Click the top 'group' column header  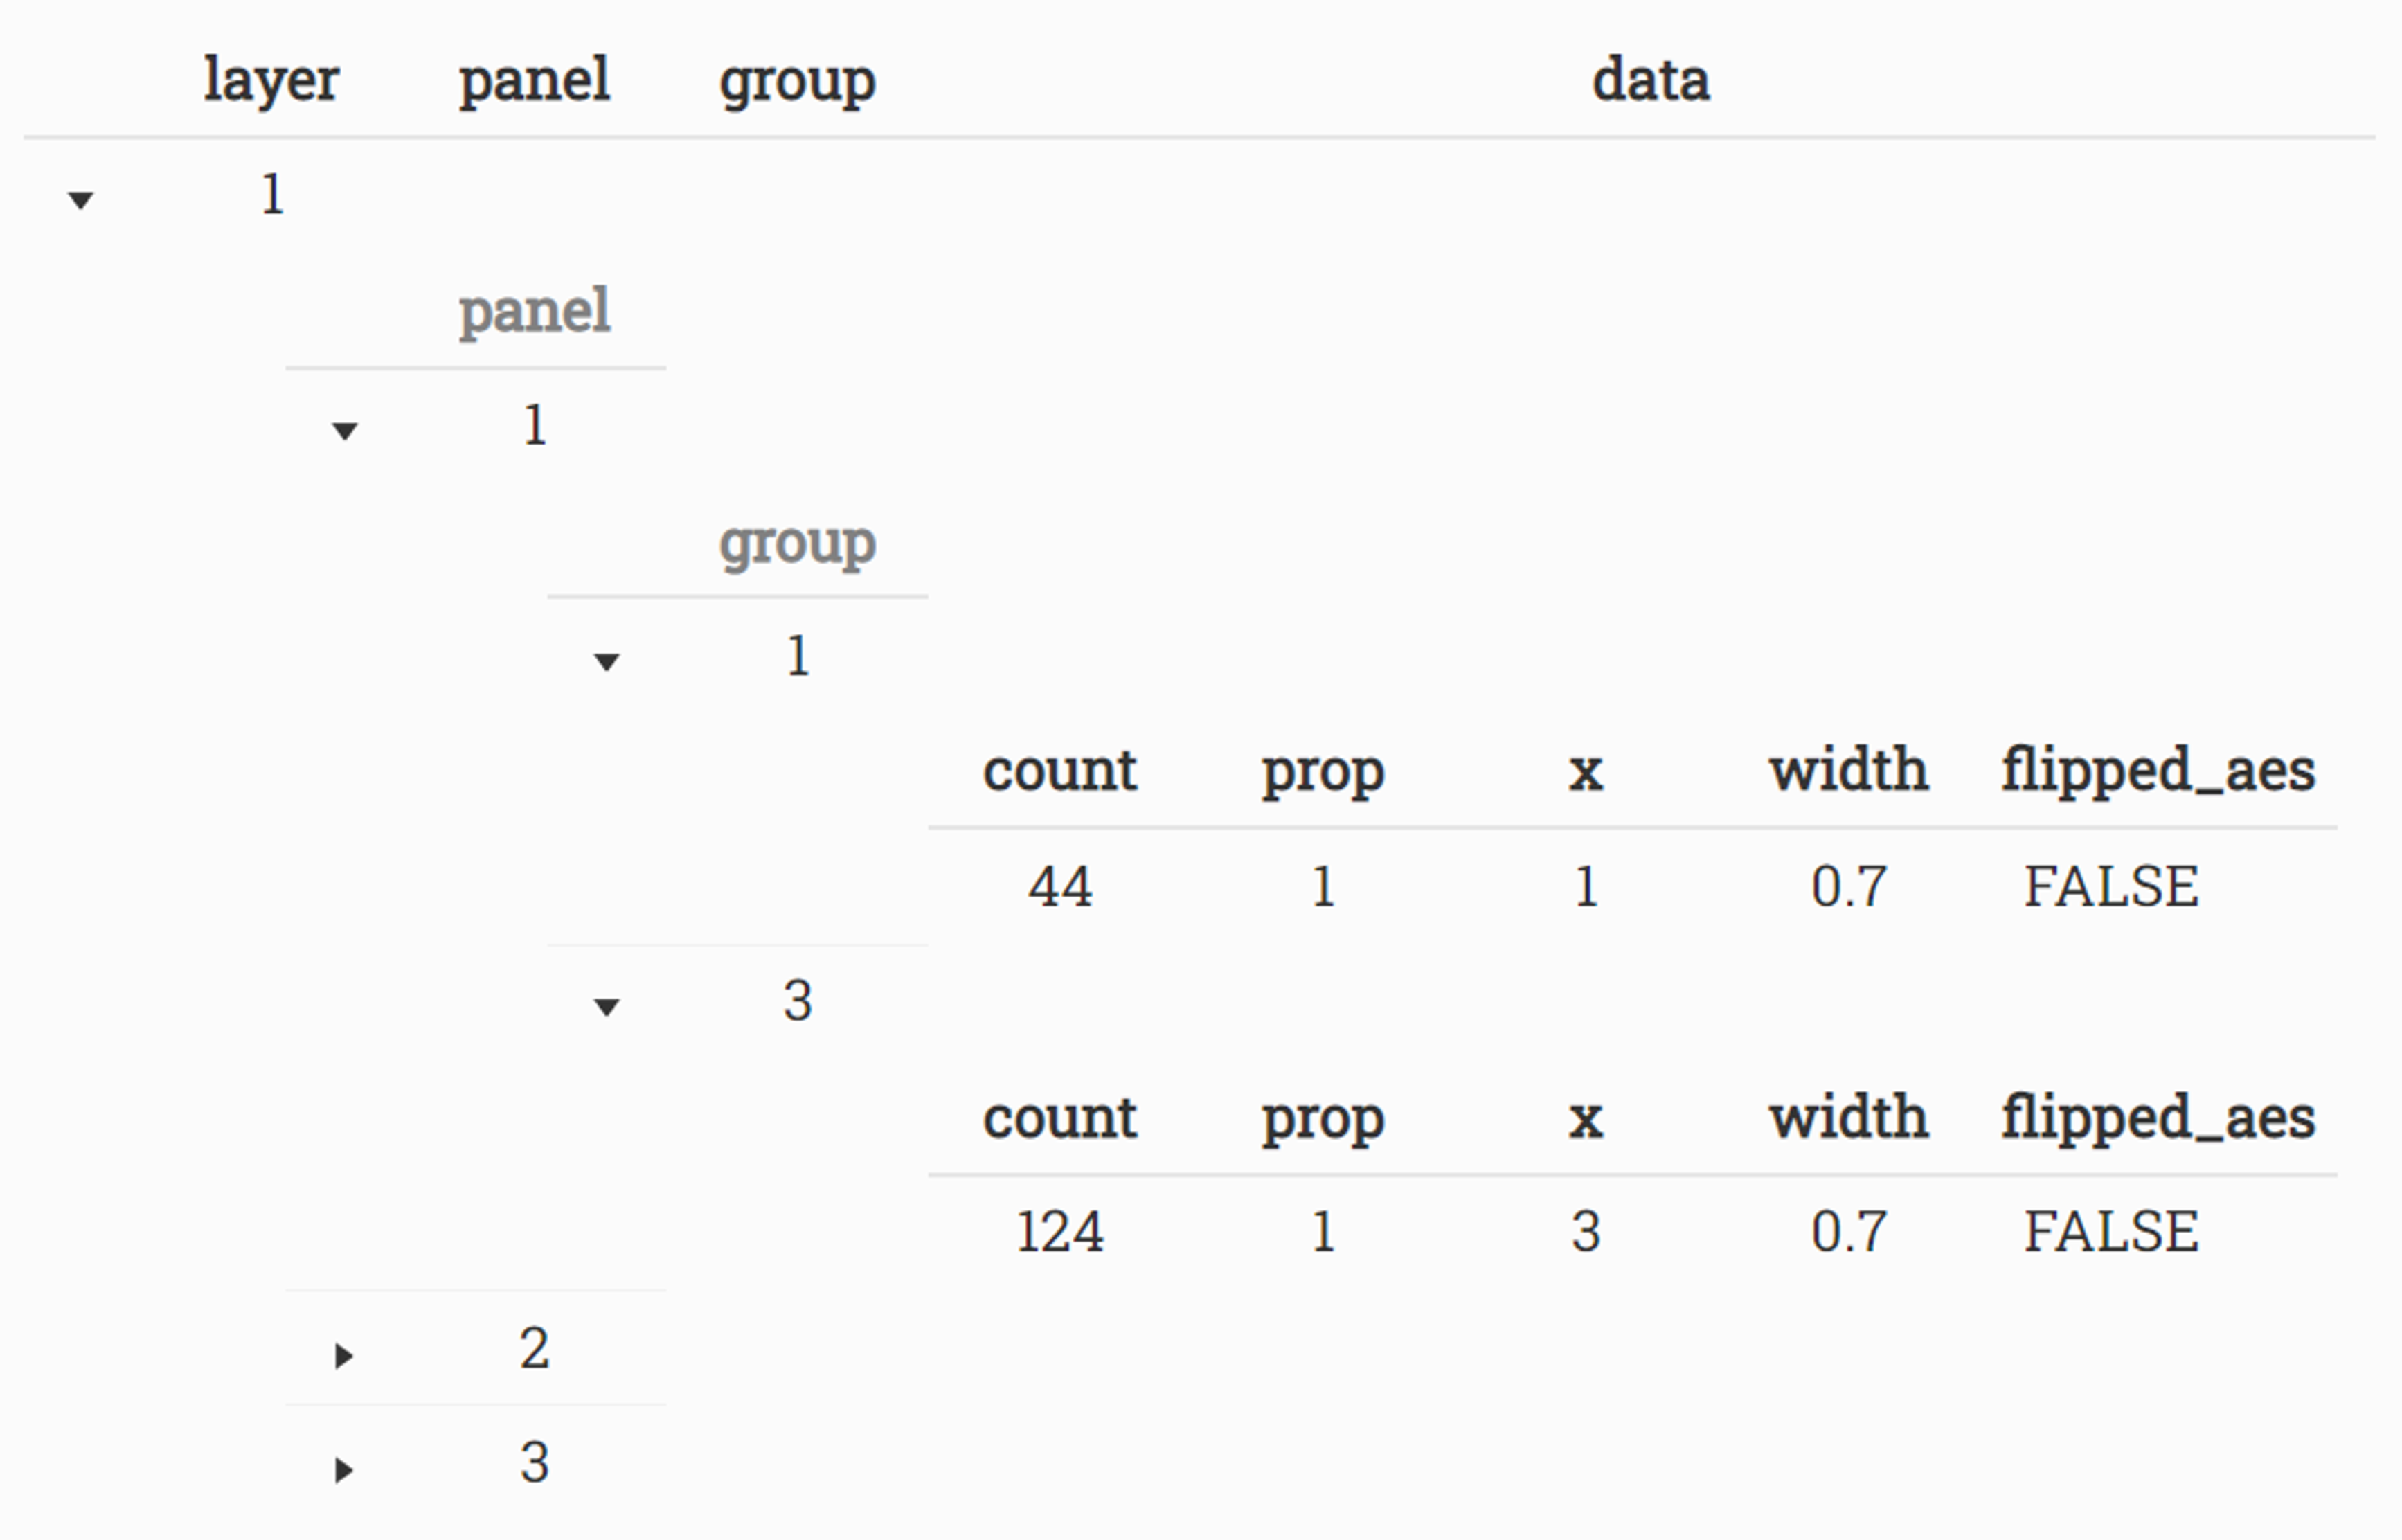(x=797, y=80)
